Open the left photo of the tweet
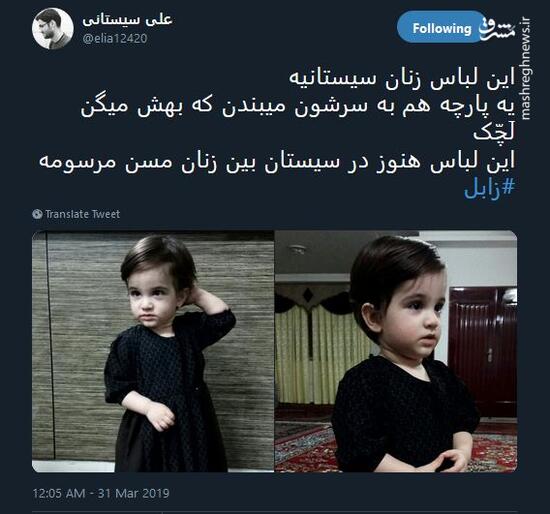Screen dimensions: 550x514 pos(153,351)
